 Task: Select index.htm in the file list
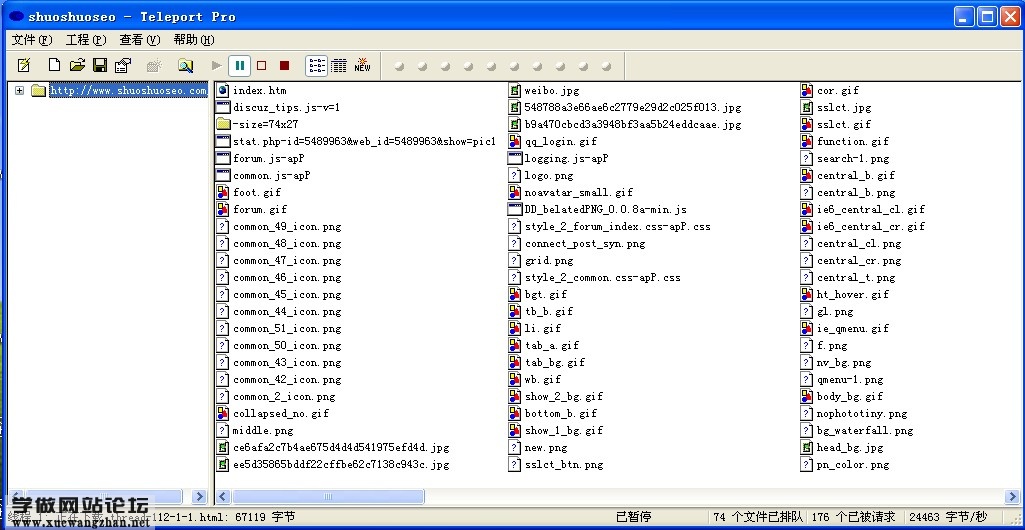tap(259, 91)
